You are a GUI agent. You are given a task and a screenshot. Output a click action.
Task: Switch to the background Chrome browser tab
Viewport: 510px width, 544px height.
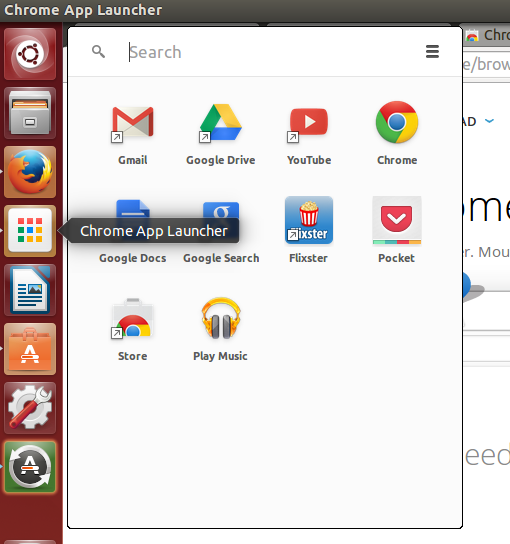coord(487,35)
